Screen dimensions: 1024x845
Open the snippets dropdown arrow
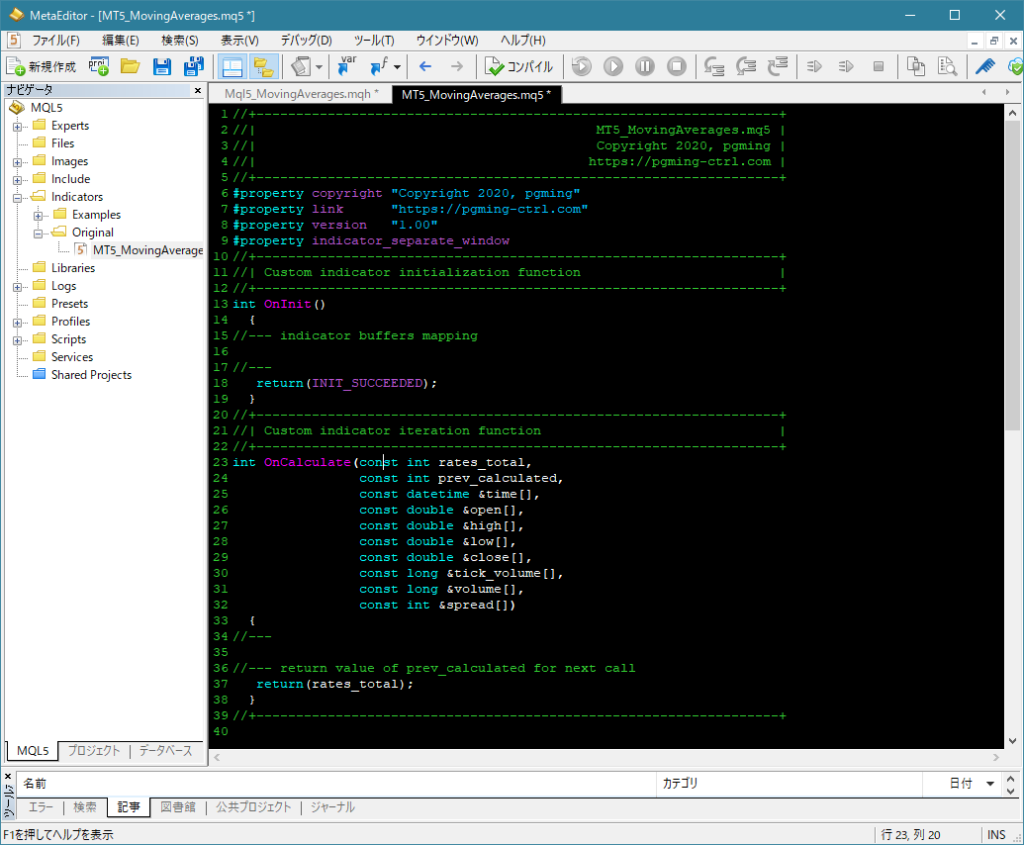coord(319,67)
